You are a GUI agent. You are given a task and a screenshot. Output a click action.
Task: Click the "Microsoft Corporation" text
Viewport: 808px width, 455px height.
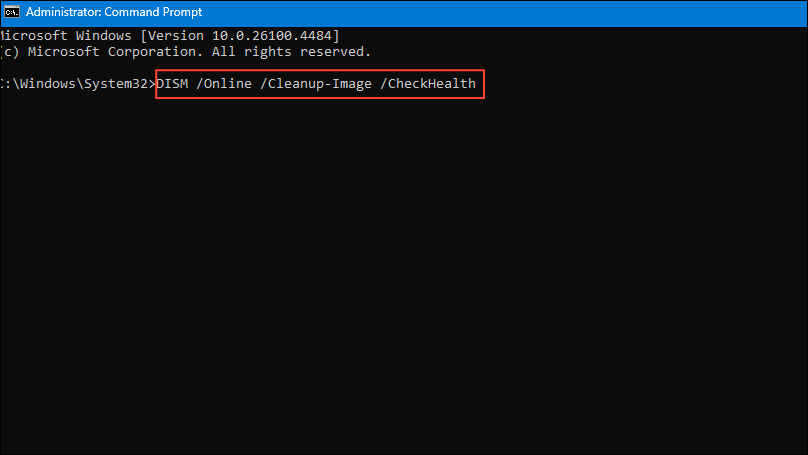[x=108, y=51]
